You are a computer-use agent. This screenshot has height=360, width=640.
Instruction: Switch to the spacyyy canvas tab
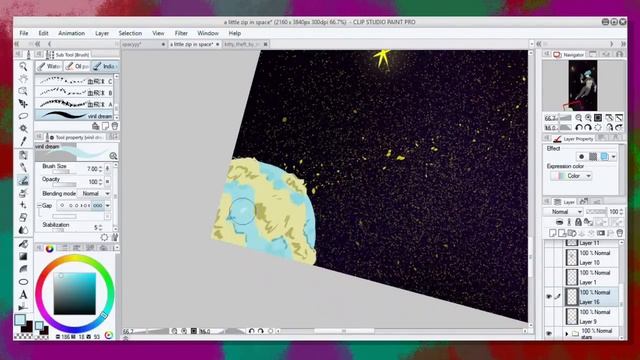click(x=143, y=44)
